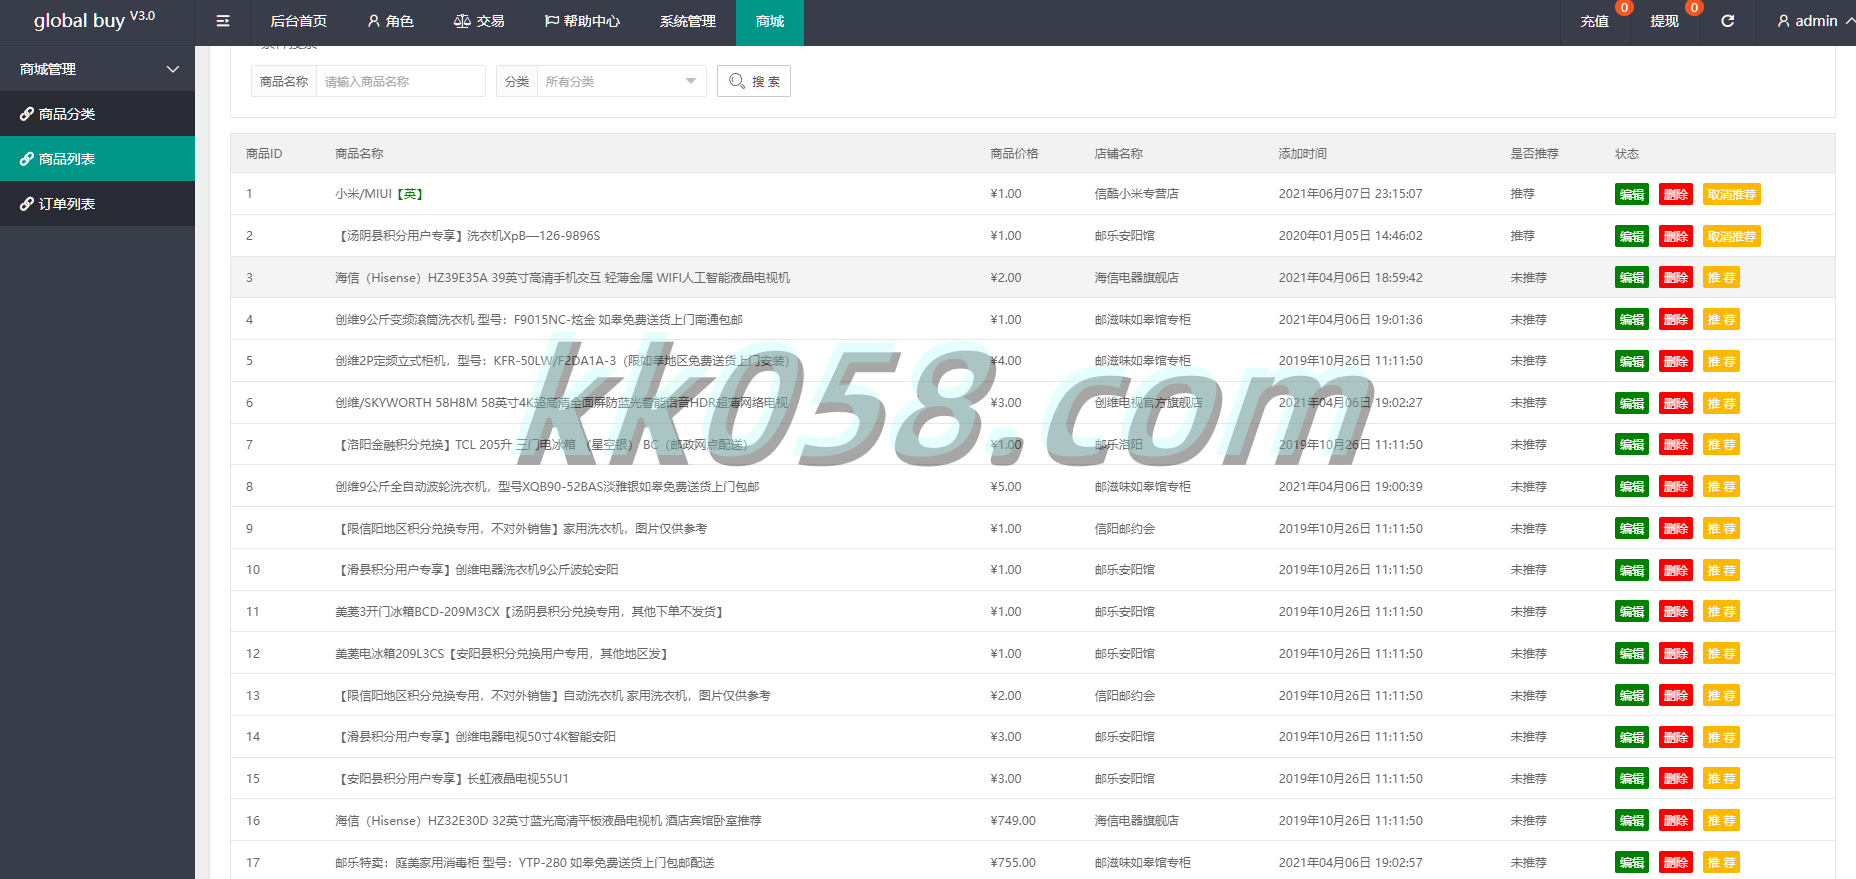Collapse the 商城管理 sidebar section

tap(97, 69)
